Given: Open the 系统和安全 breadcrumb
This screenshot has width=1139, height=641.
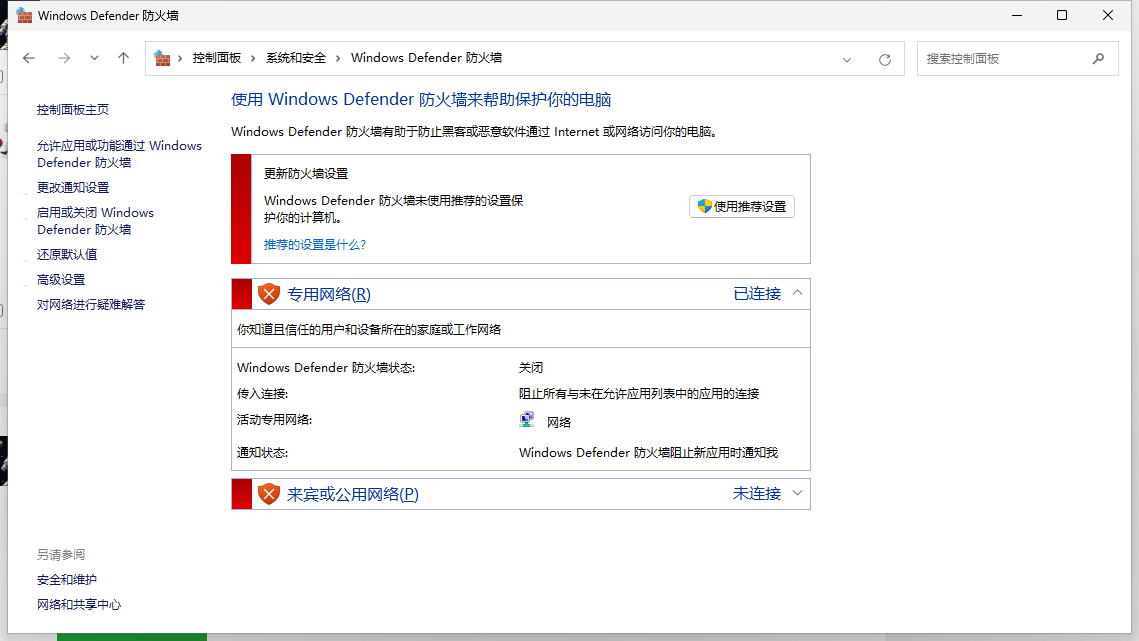Looking at the screenshot, I should pyautogui.click(x=296, y=58).
